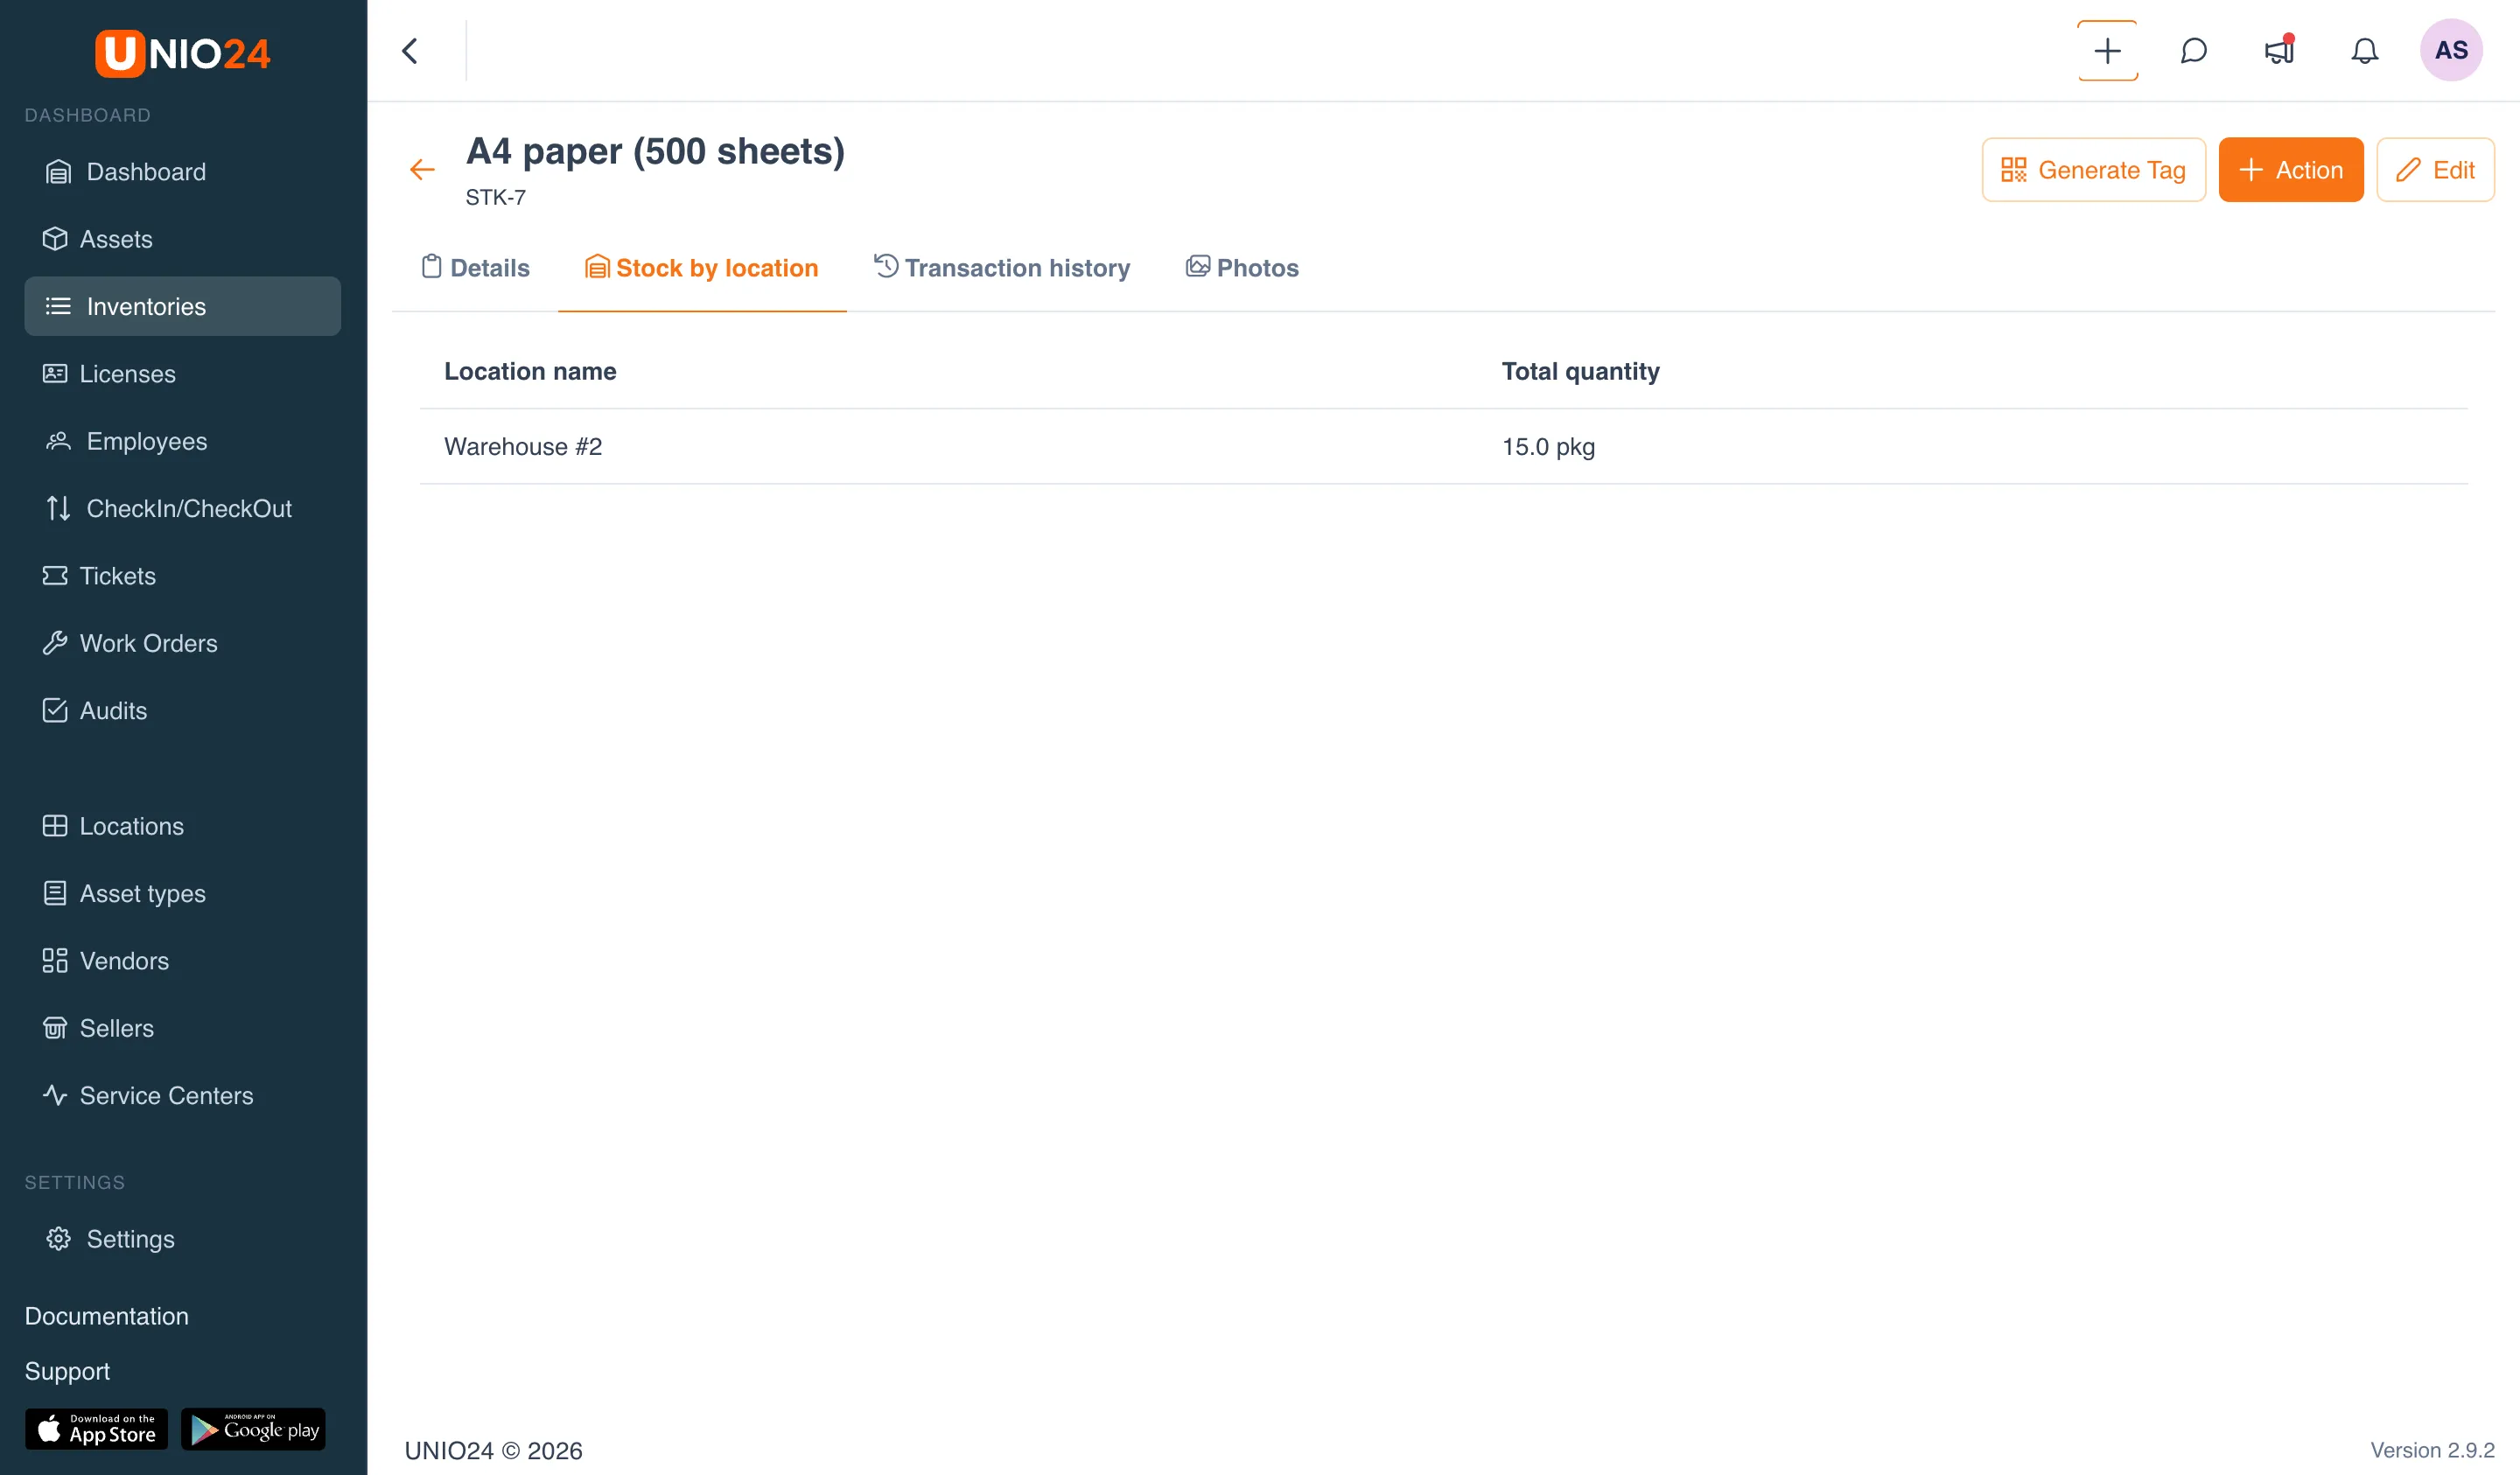This screenshot has height=1475, width=2520.
Task: Open notifications via the bell icon
Action: pos(2364,51)
